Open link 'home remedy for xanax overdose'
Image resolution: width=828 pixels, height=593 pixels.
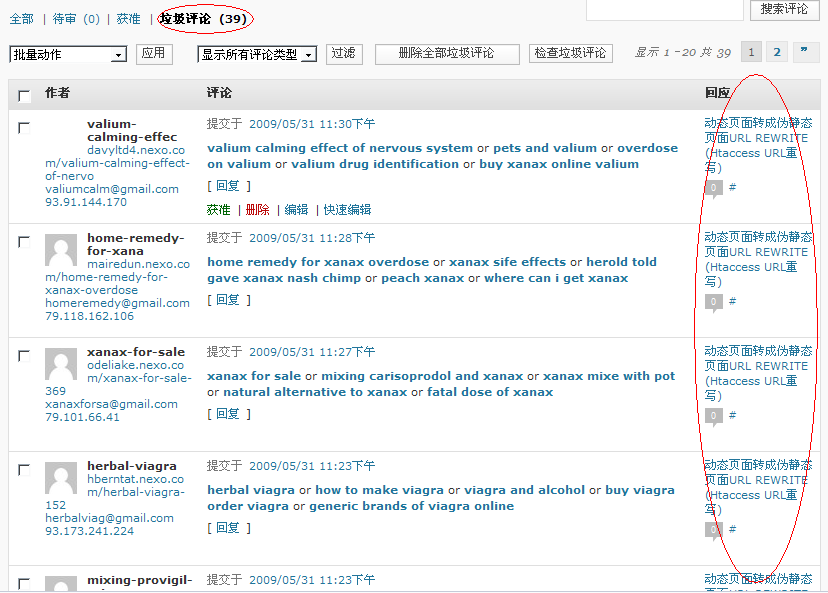pyautogui.click(x=318, y=262)
